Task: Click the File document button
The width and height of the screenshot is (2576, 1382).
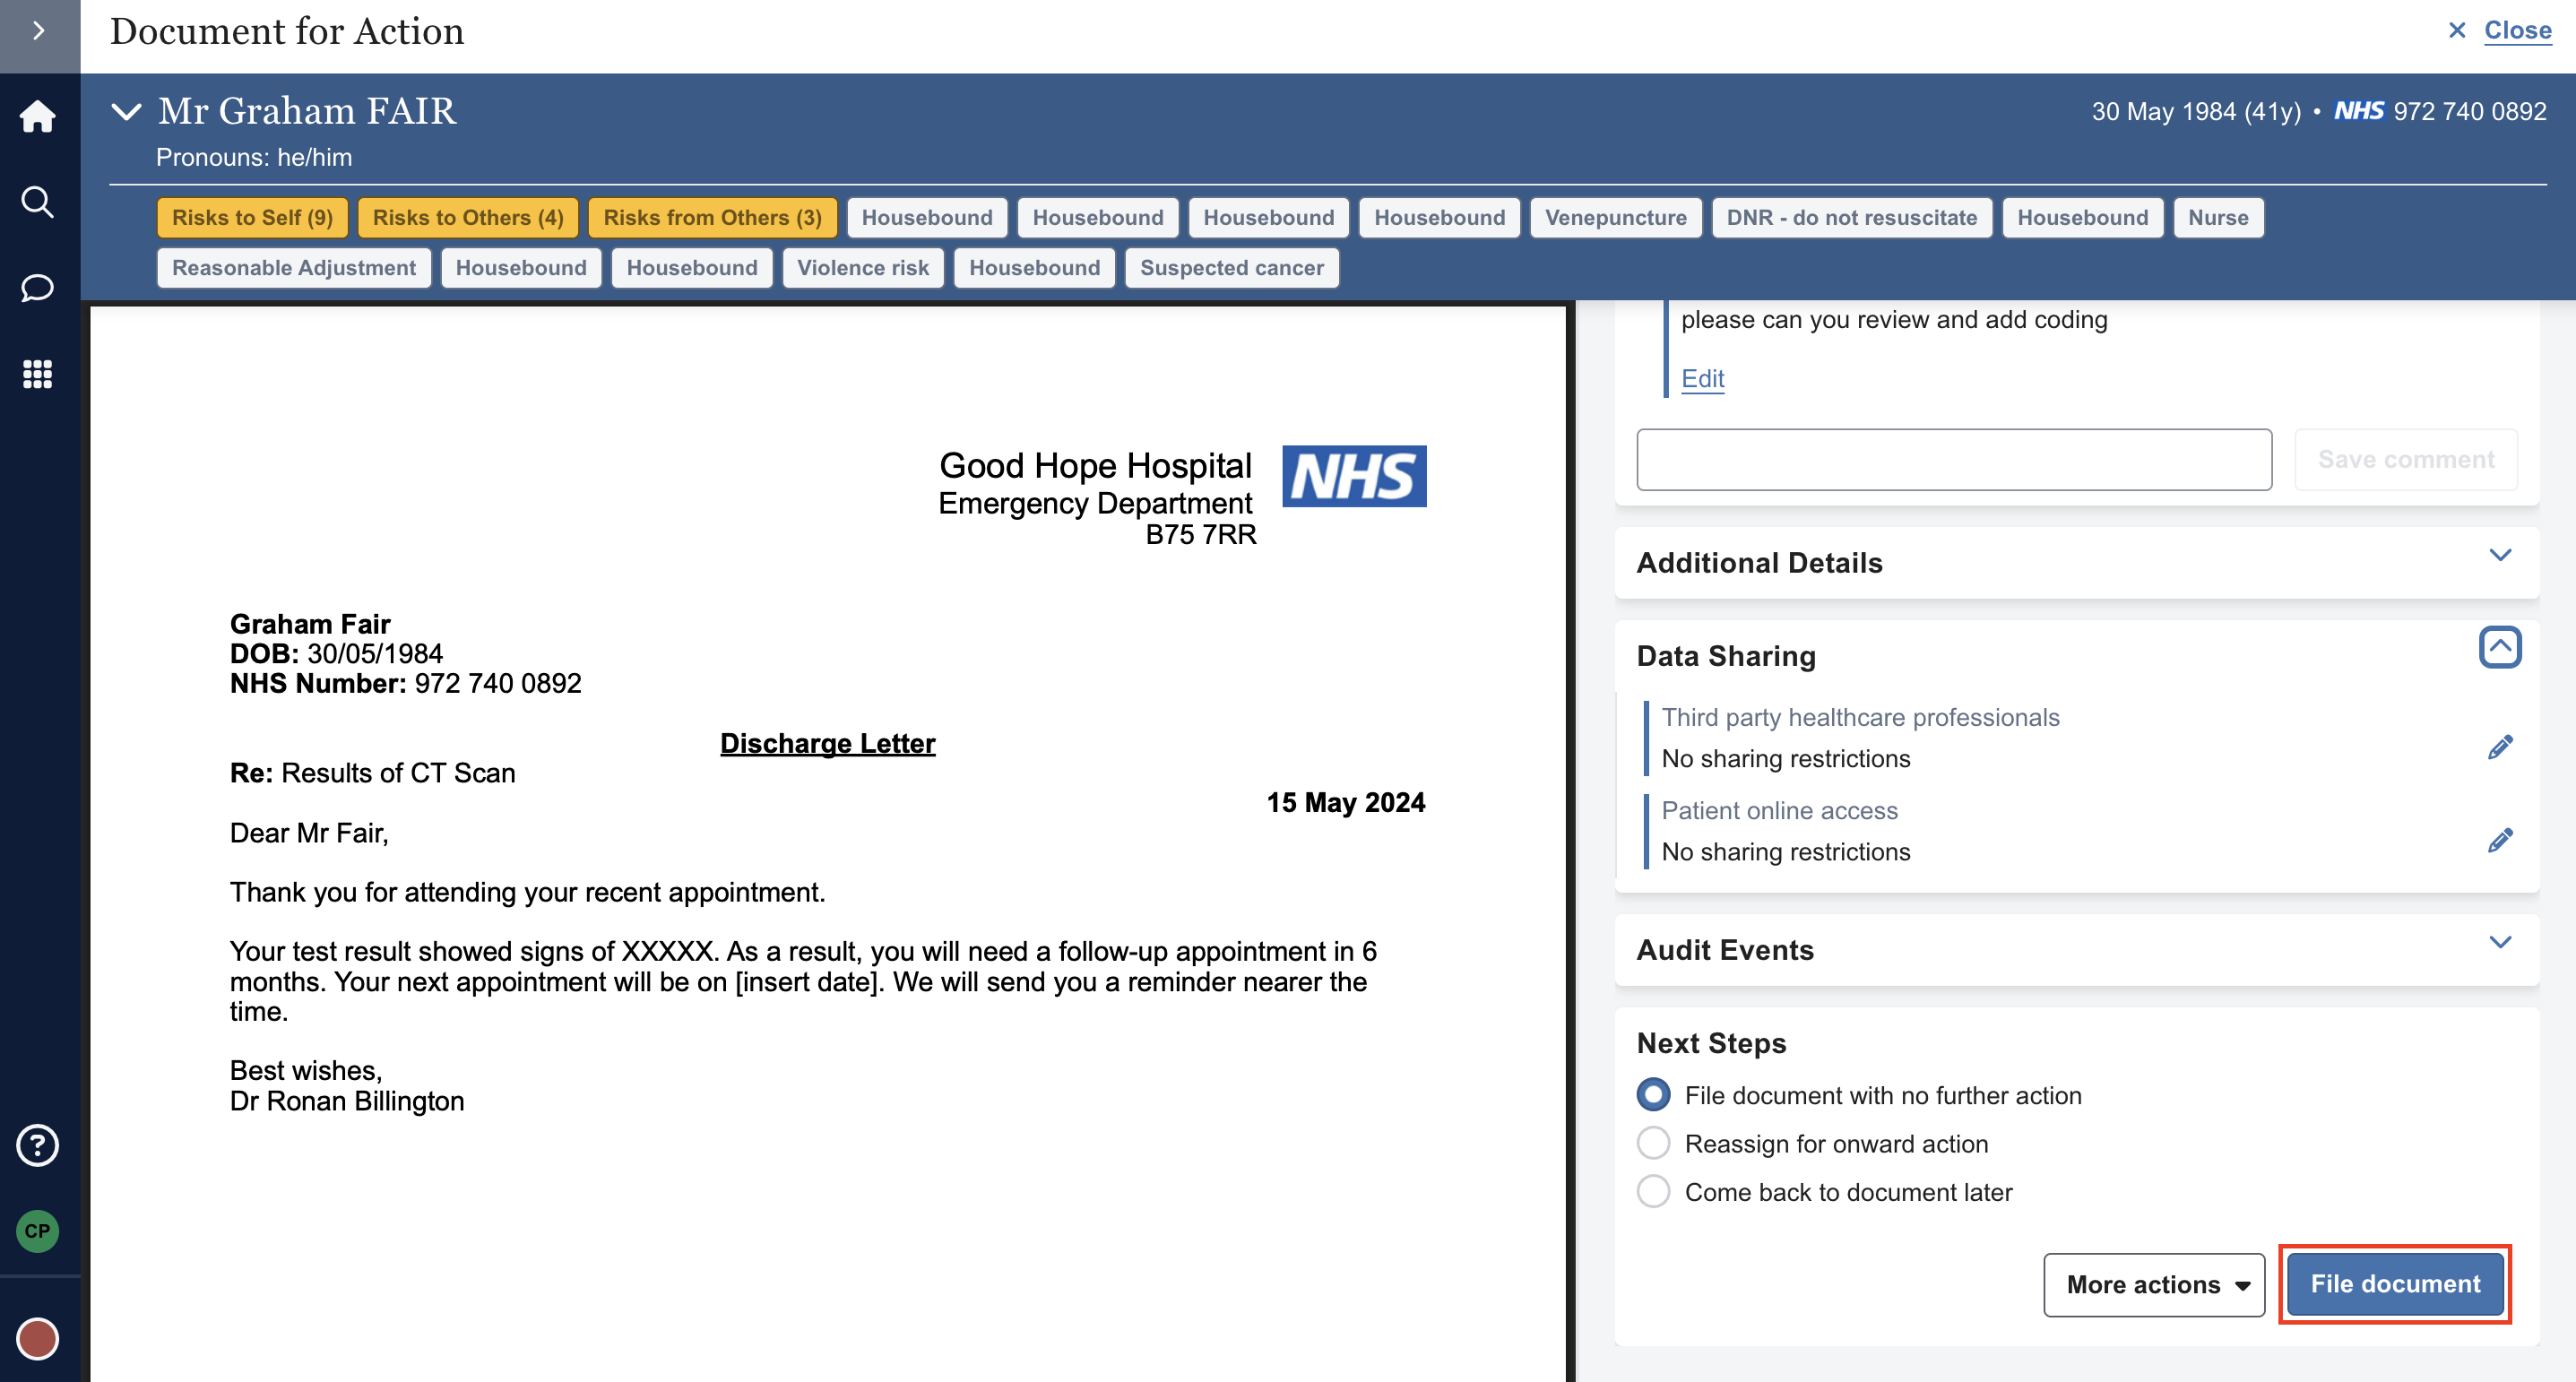Action: [x=2394, y=1284]
